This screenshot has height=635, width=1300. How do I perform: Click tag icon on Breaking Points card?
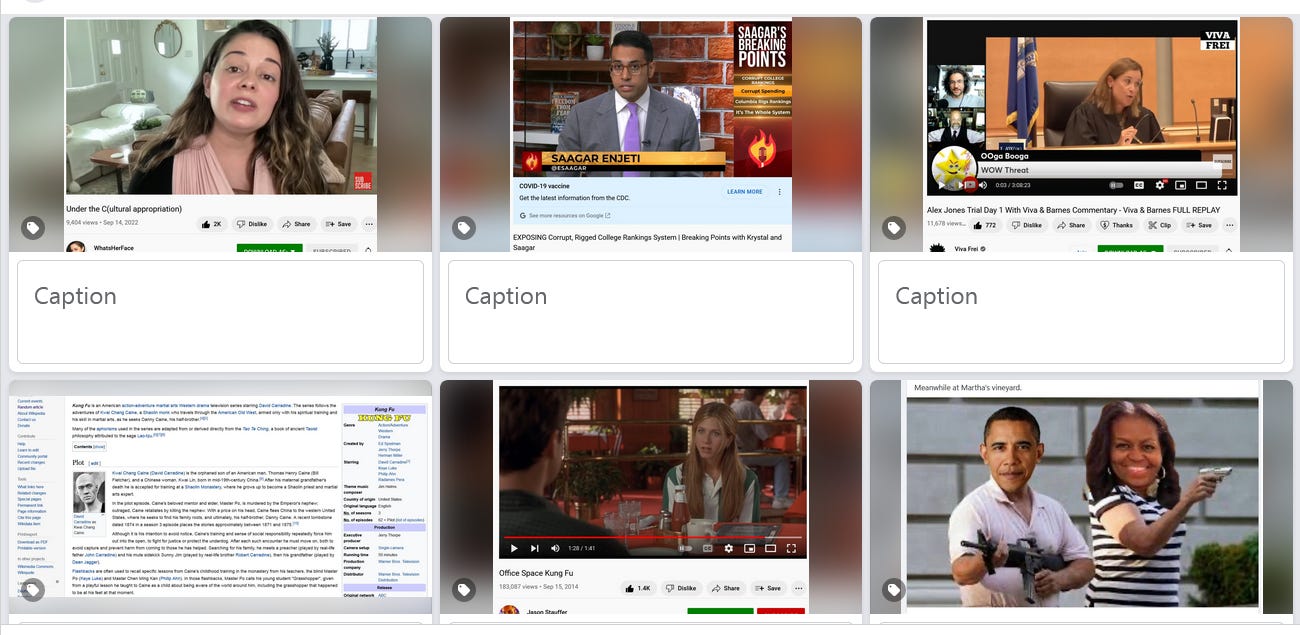464,229
